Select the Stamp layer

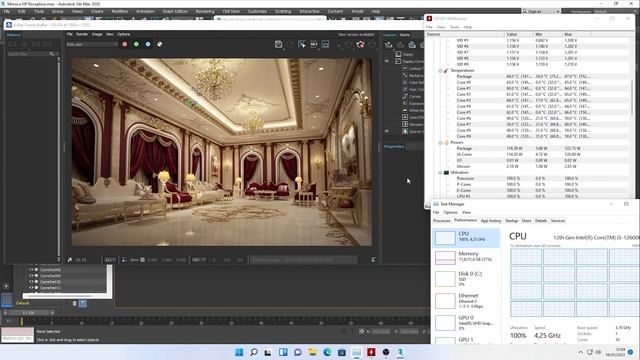(409, 54)
